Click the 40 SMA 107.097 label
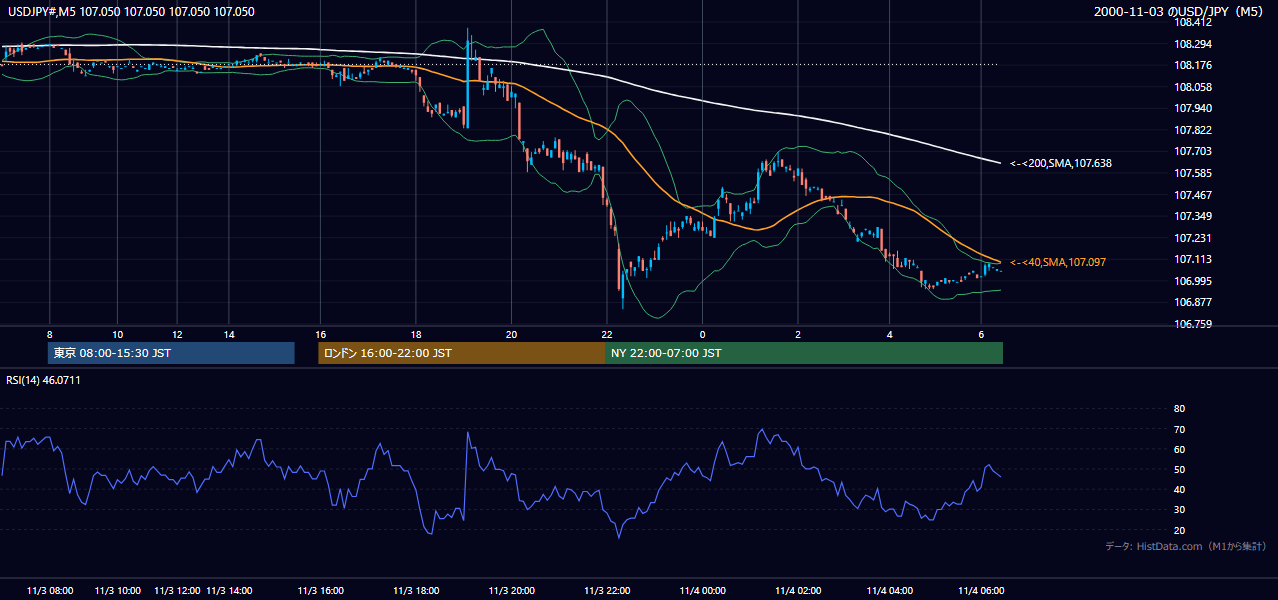The width and height of the screenshot is (1278, 600). coord(1058,262)
